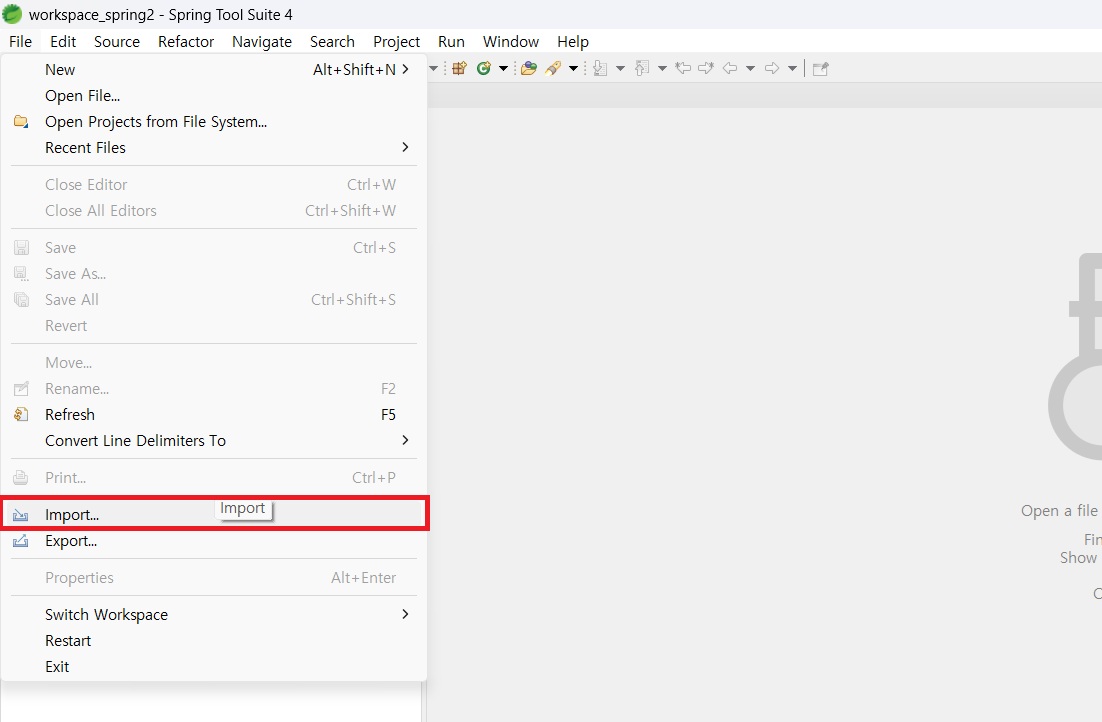
Task: Open the Source menu
Action: tap(117, 41)
